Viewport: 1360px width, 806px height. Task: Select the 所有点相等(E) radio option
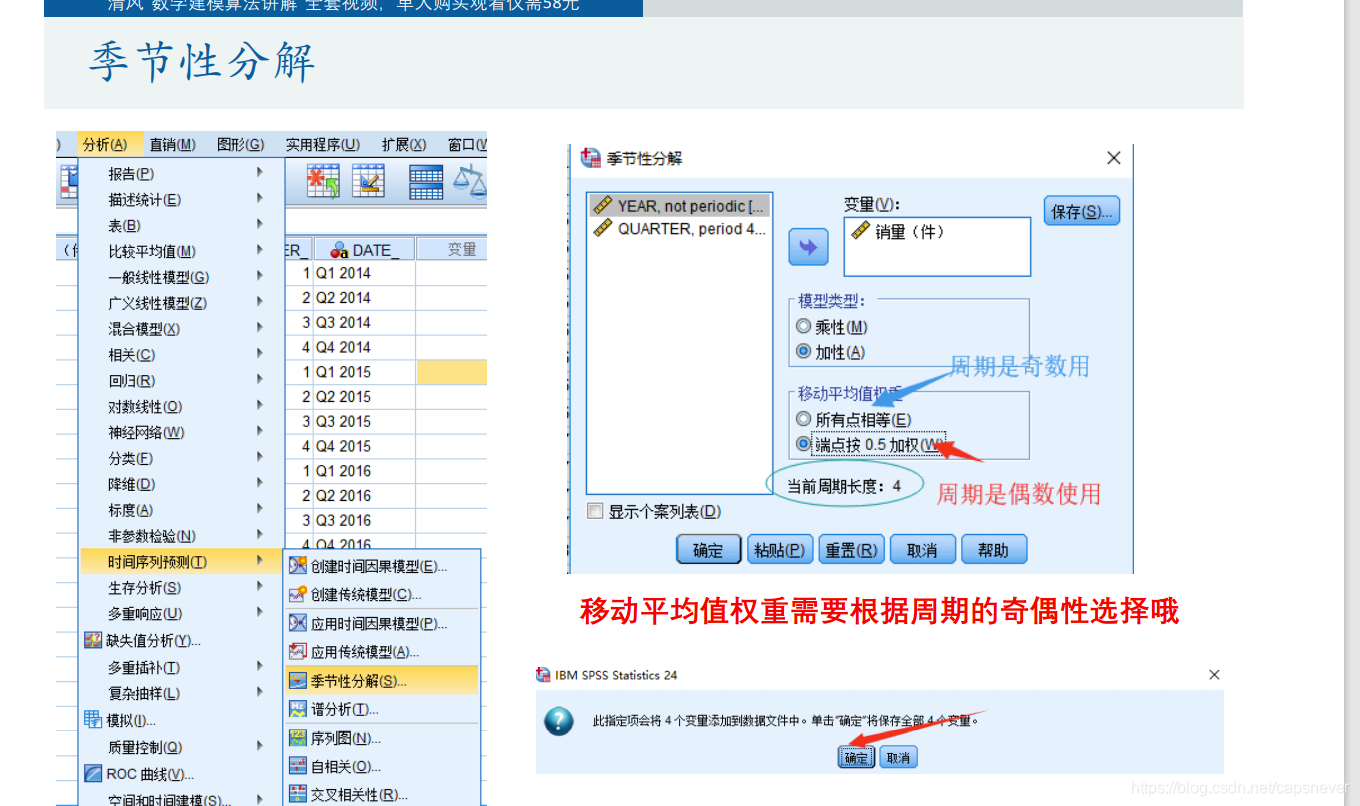(803, 419)
